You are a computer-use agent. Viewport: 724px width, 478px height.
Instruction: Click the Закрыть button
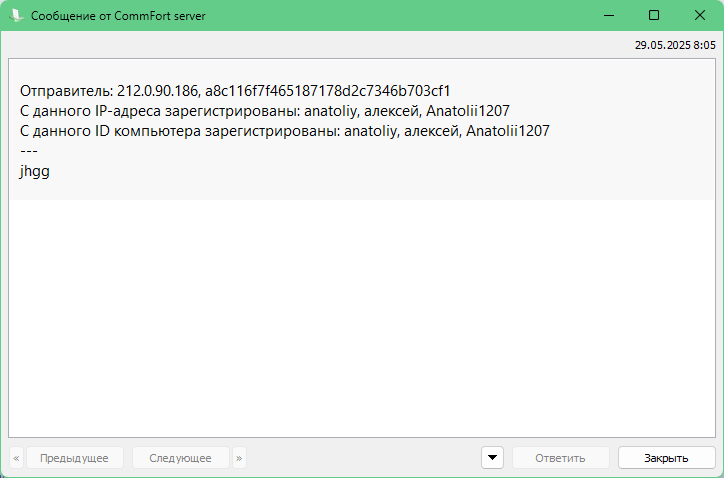[666, 458]
